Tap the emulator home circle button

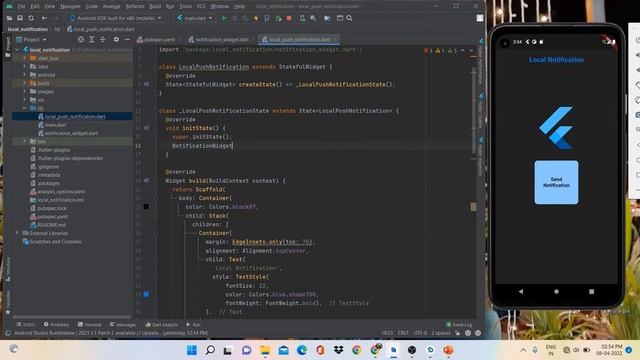coord(556,291)
